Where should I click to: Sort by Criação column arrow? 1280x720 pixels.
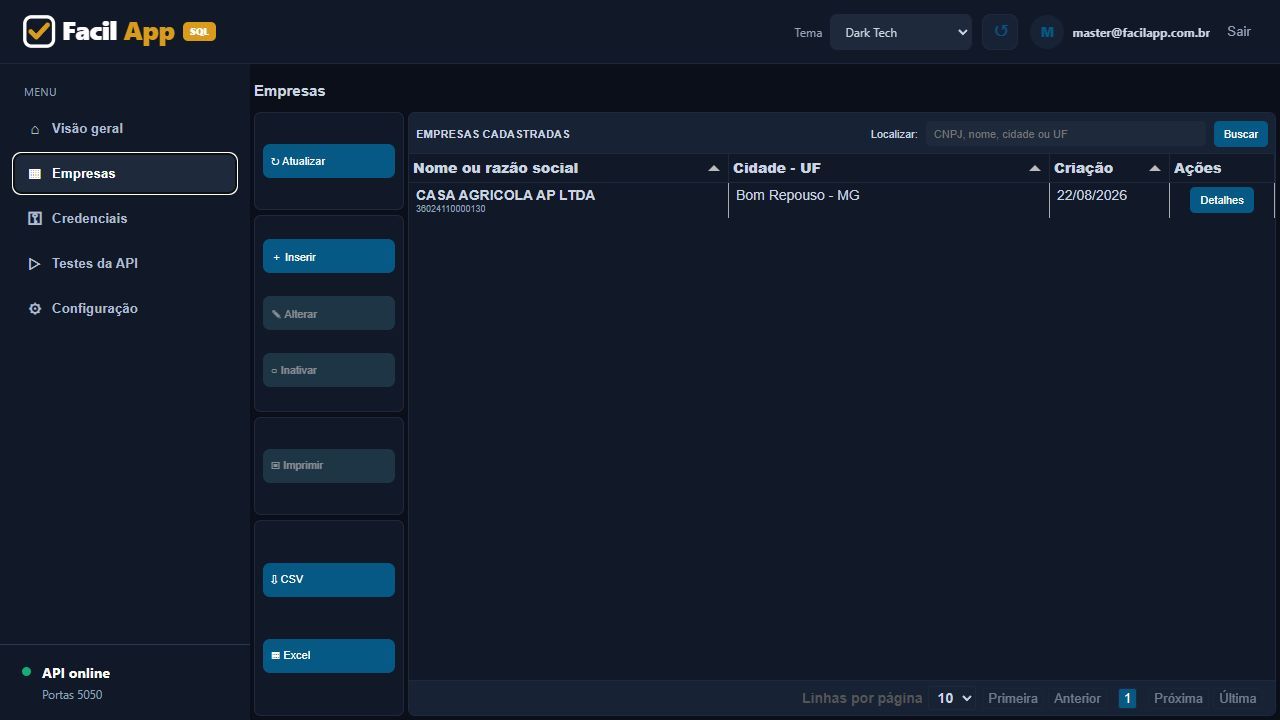pos(1155,168)
